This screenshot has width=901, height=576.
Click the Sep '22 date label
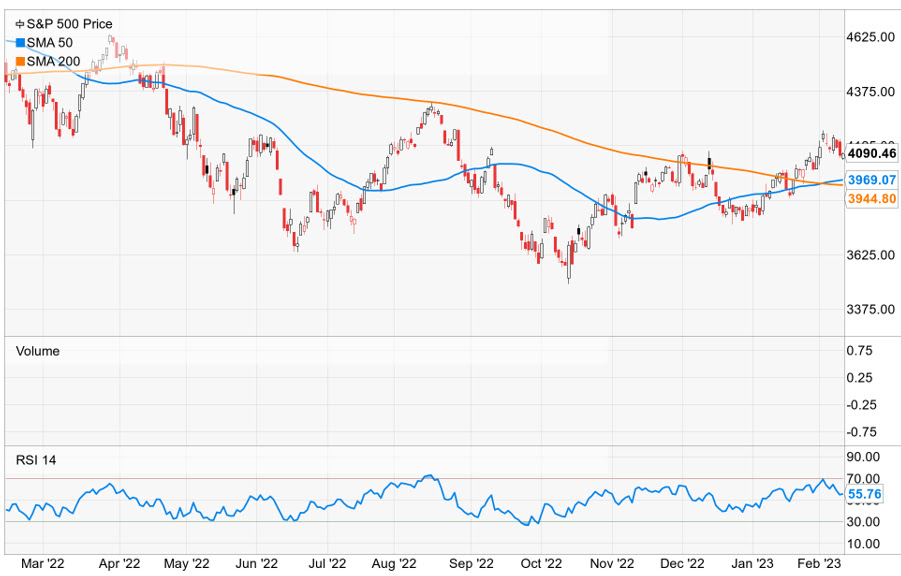[471, 564]
